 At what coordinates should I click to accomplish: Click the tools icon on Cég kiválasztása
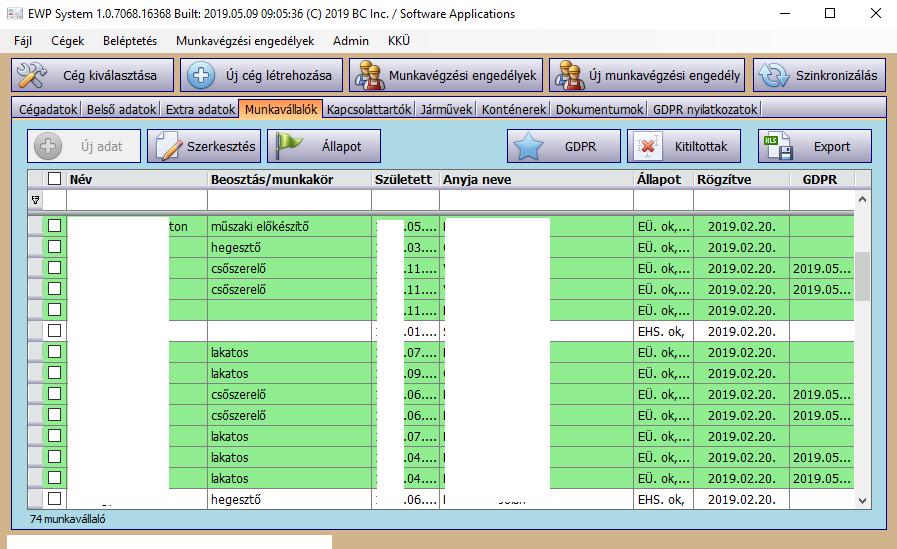(x=31, y=75)
